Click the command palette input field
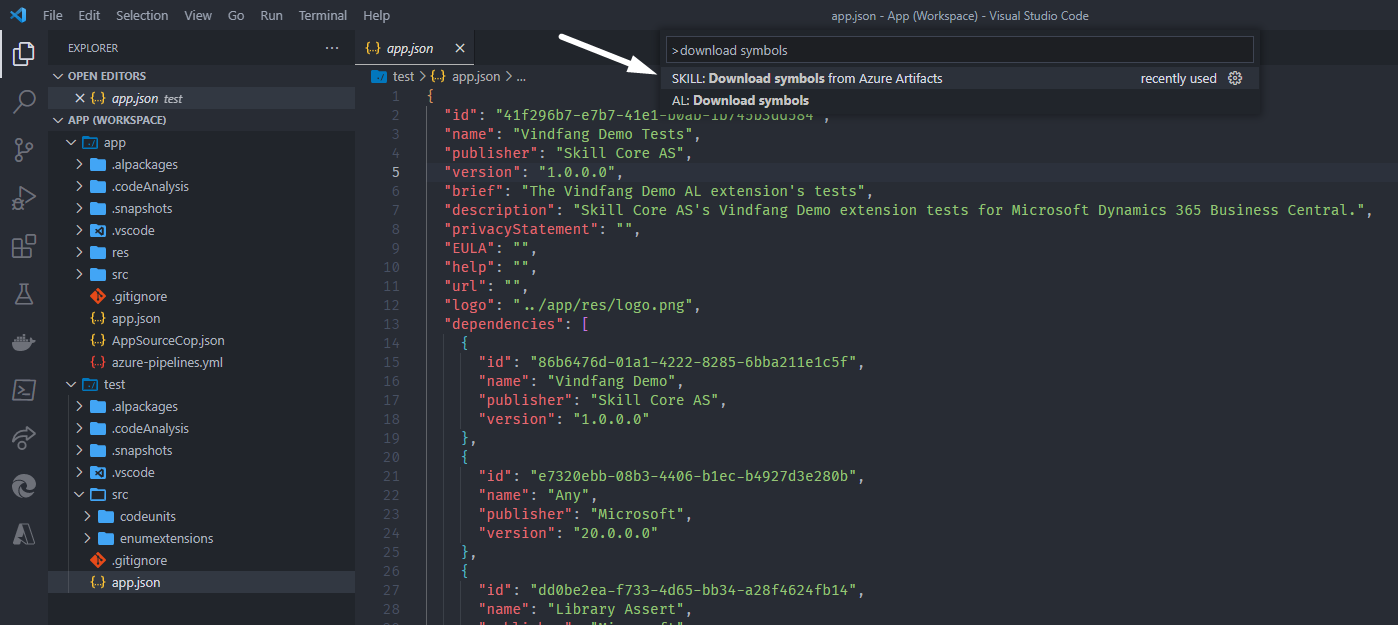This screenshot has height=625, width=1398. (958, 50)
